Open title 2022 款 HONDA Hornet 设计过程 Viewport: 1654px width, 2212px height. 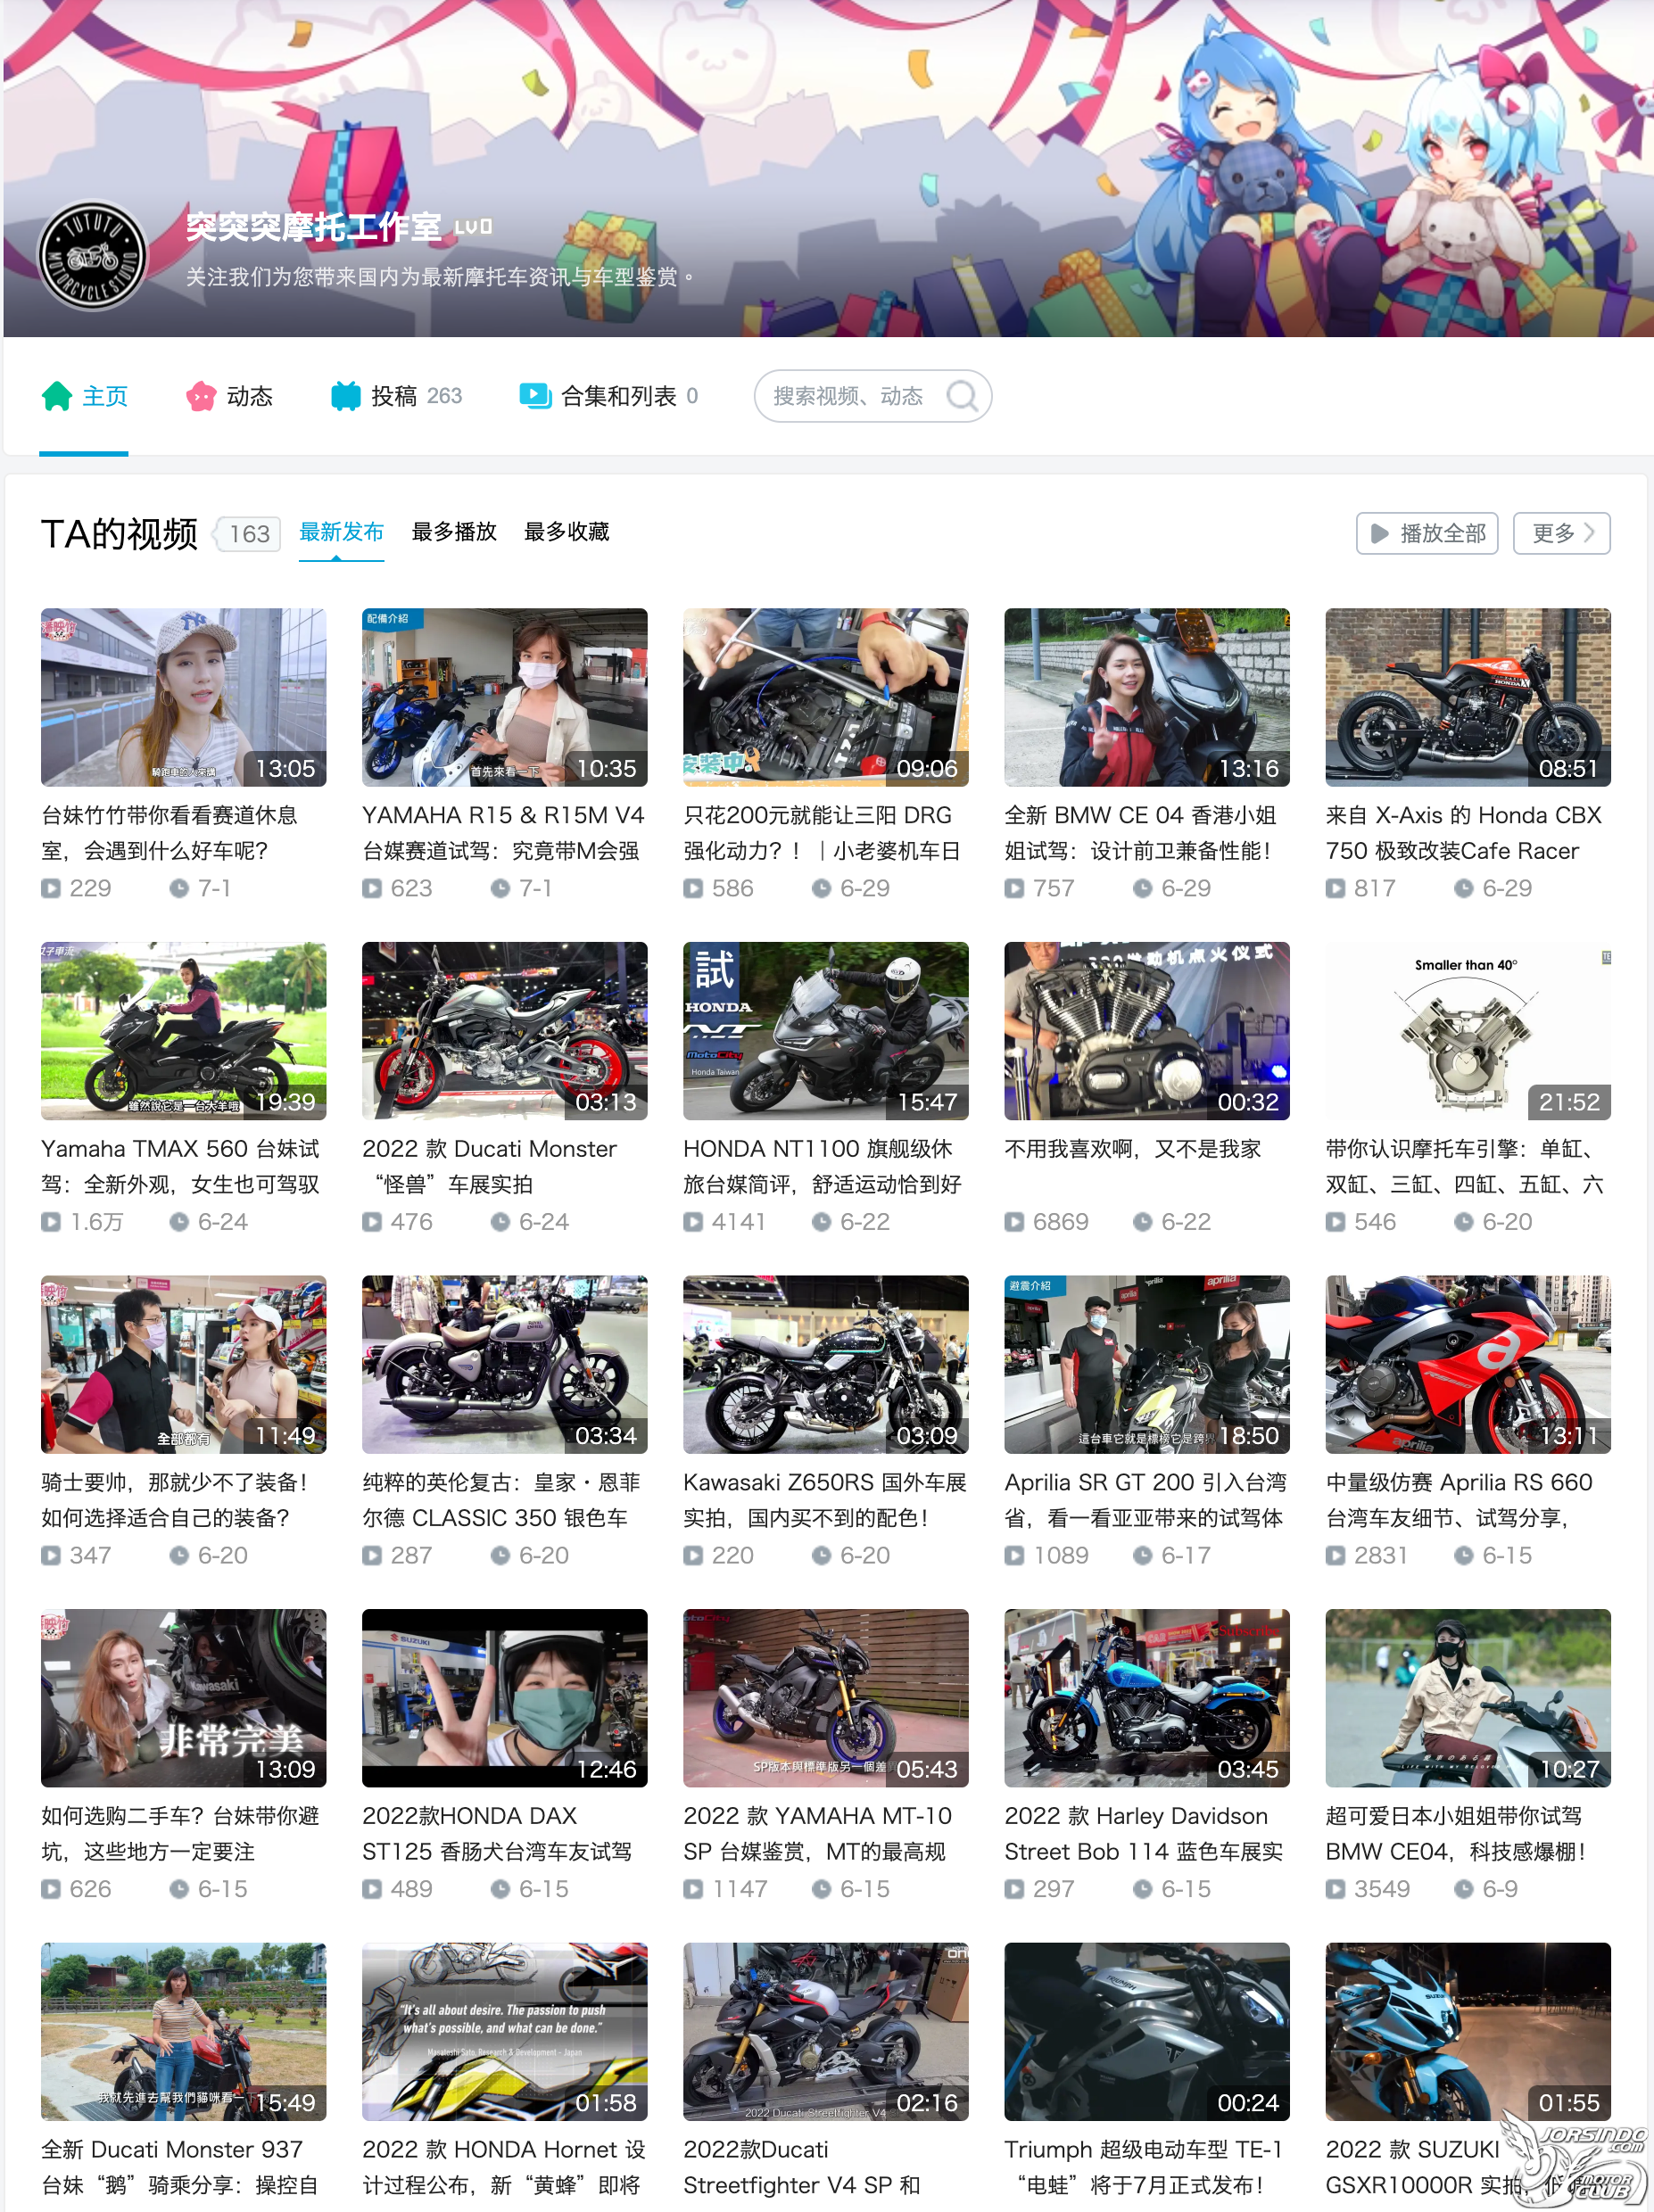504,2167
